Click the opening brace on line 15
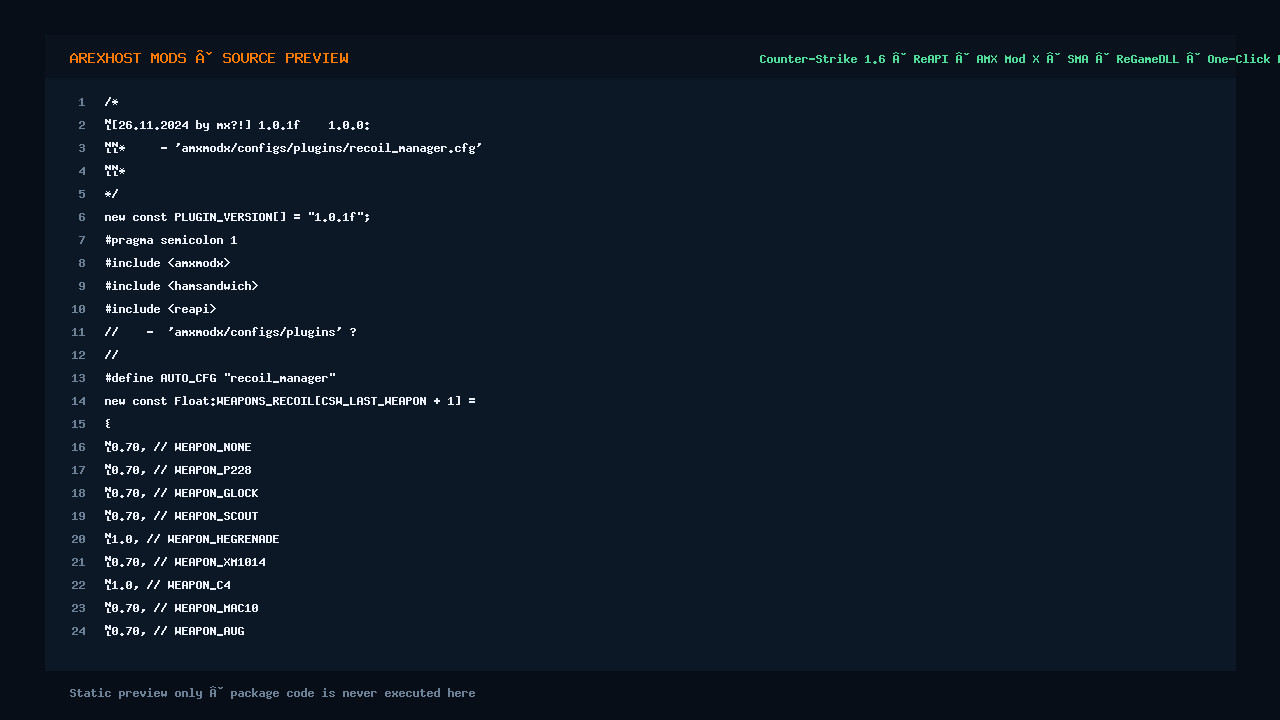The height and width of the screenshot is (720, 1280). (108, 424)
